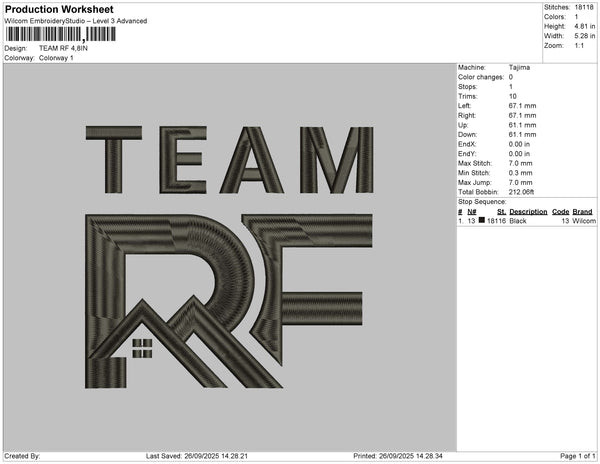Click the Black description in stop sequence row
Image resolution: width=600 pixels, height=464 pixels.
click(518, 221)
